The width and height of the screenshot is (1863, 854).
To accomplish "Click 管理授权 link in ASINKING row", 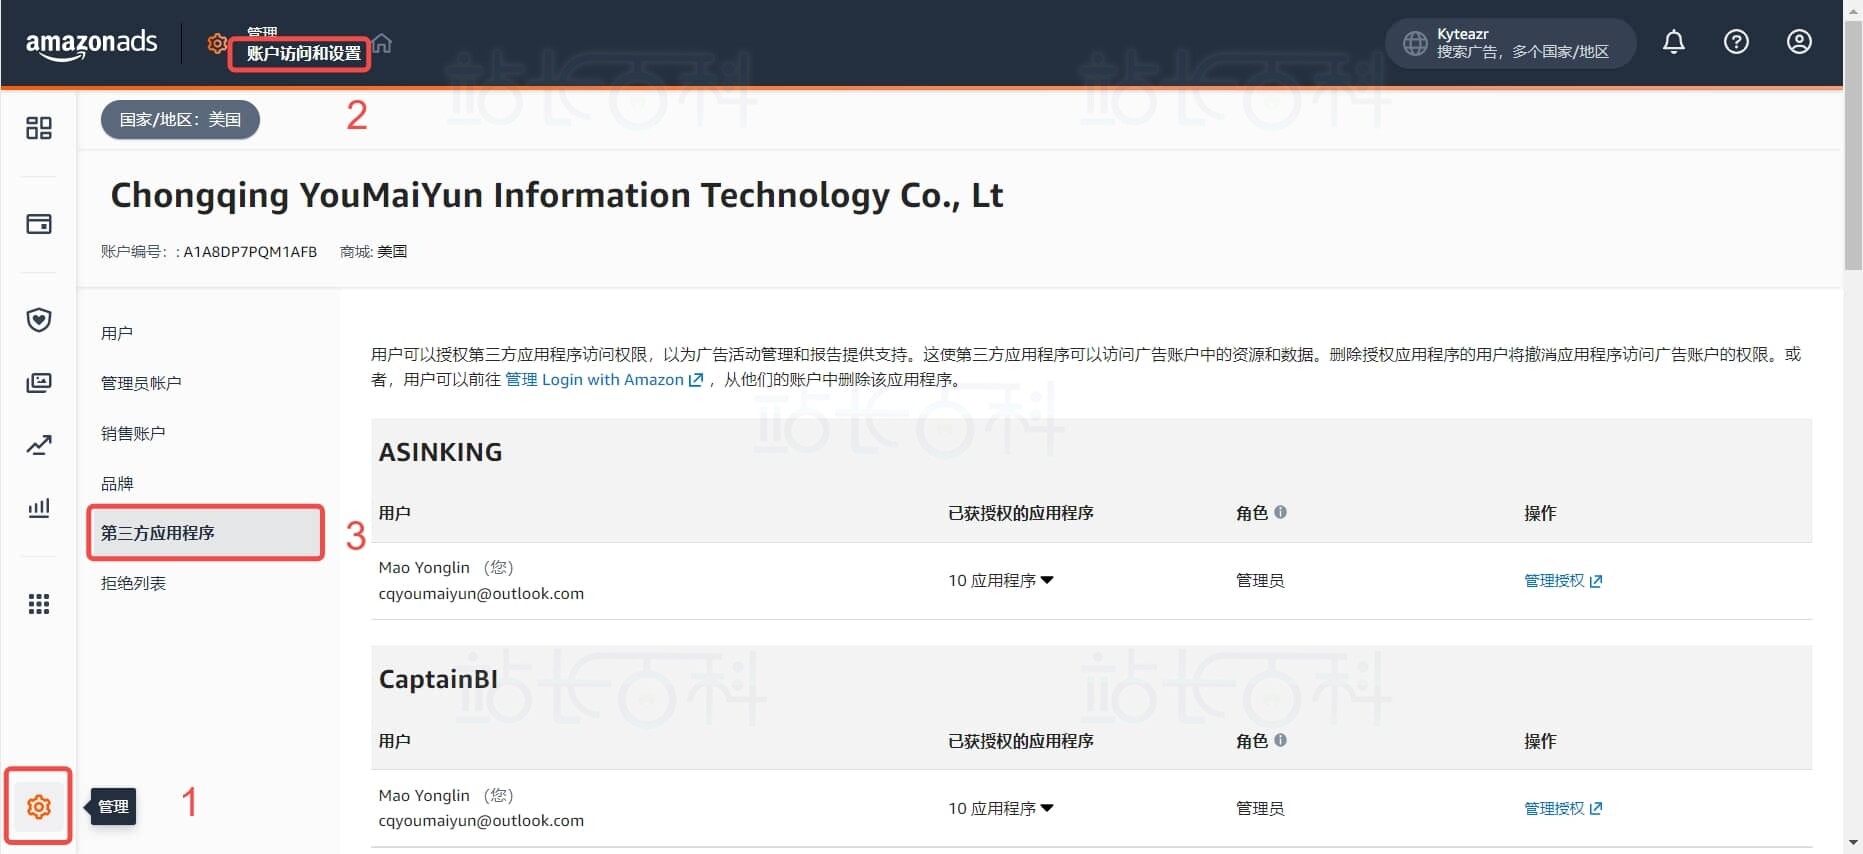I will (x=1563, y=581).
